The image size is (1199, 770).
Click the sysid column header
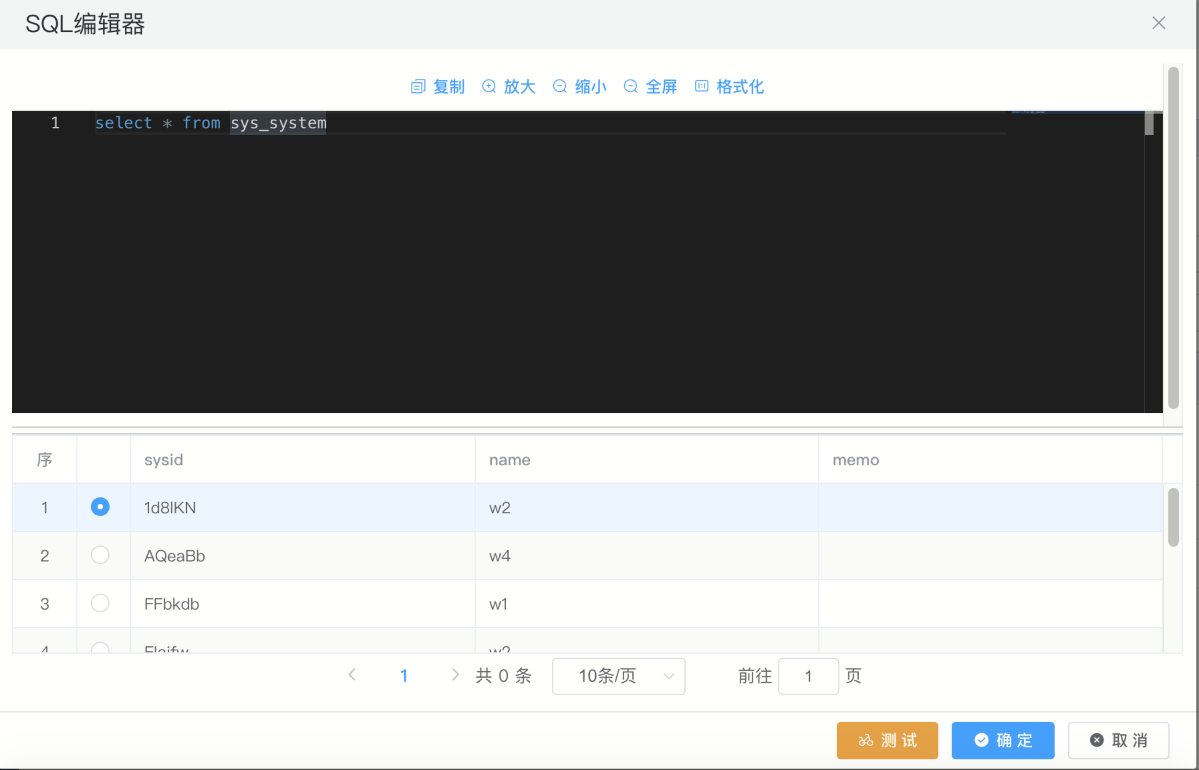coord(164,460)
